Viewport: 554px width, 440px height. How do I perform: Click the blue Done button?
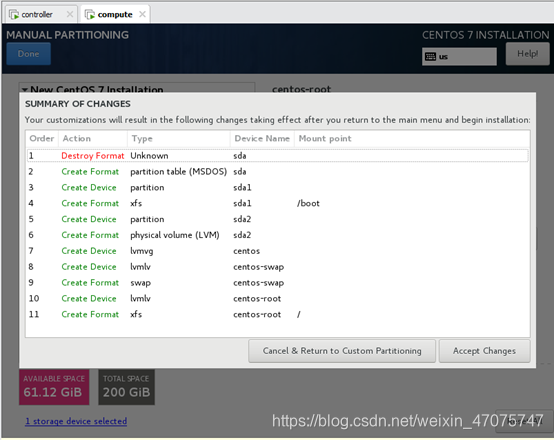(29, 54)
